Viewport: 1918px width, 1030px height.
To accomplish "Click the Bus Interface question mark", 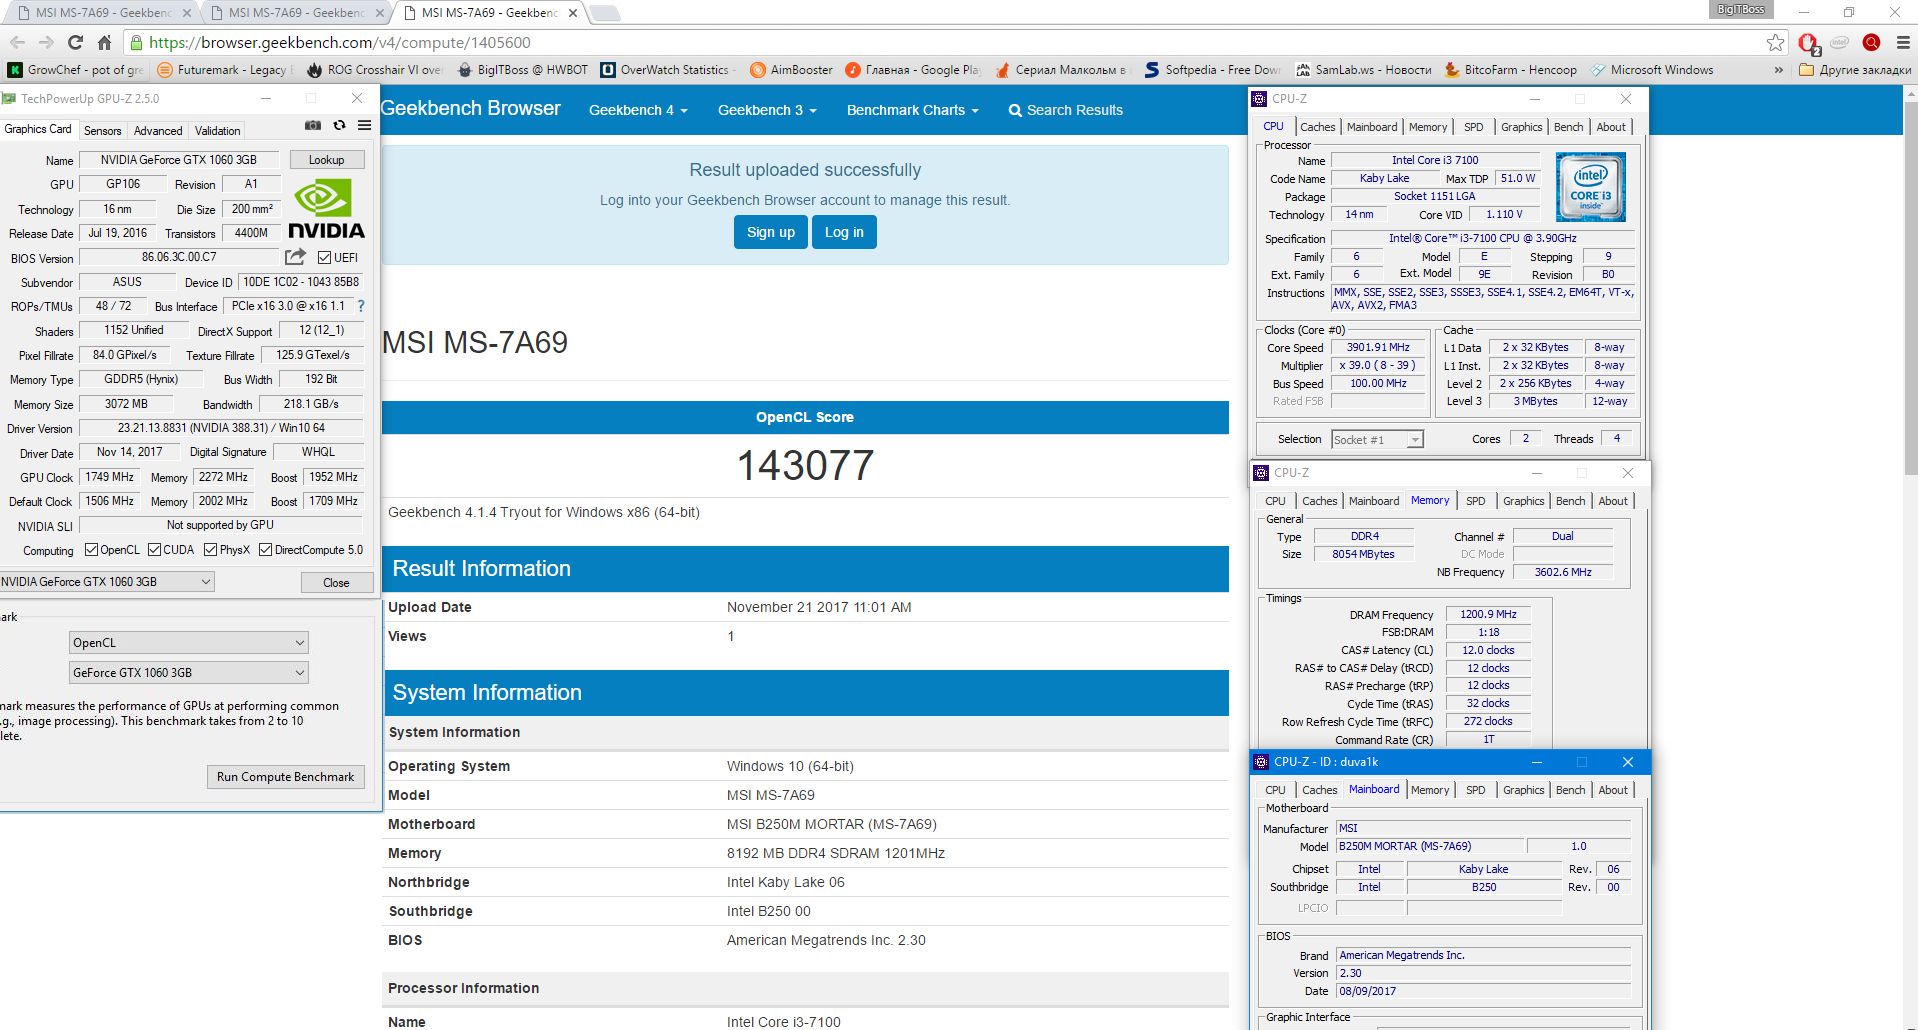I will [x=361, y=306].
